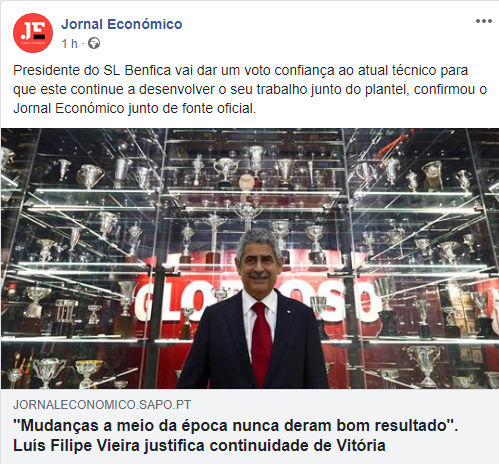Open the post via the 1 h timestamp

point(69,44)
